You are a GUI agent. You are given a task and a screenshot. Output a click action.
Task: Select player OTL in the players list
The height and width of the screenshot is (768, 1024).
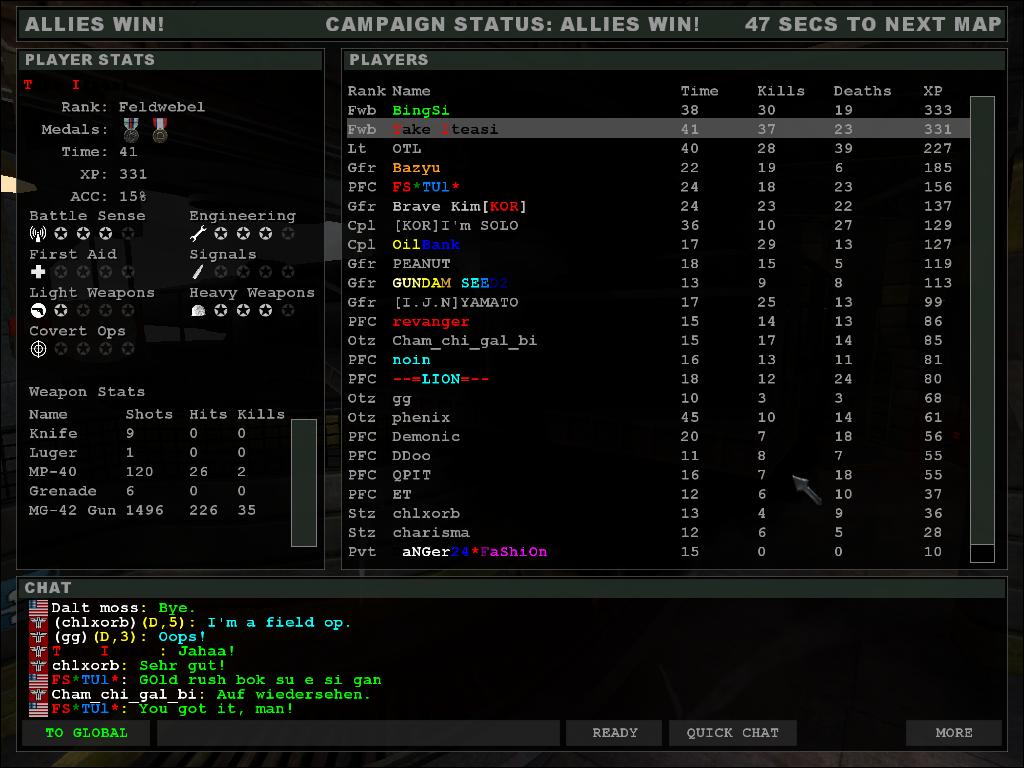406,148
